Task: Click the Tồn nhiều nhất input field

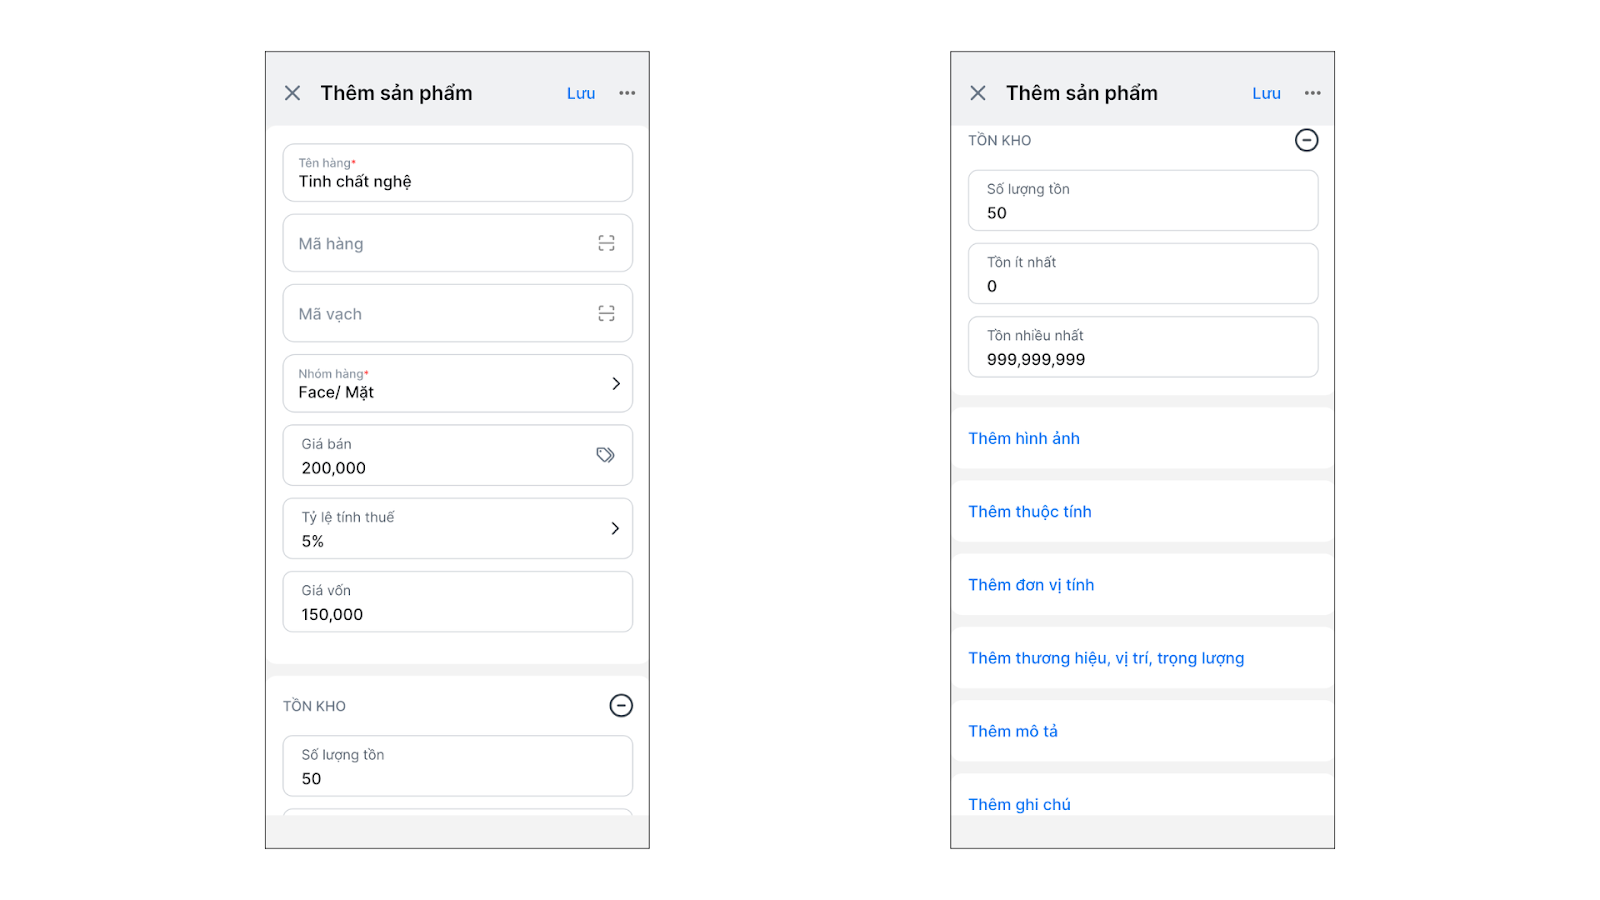Action: (x=1143, y=347)
